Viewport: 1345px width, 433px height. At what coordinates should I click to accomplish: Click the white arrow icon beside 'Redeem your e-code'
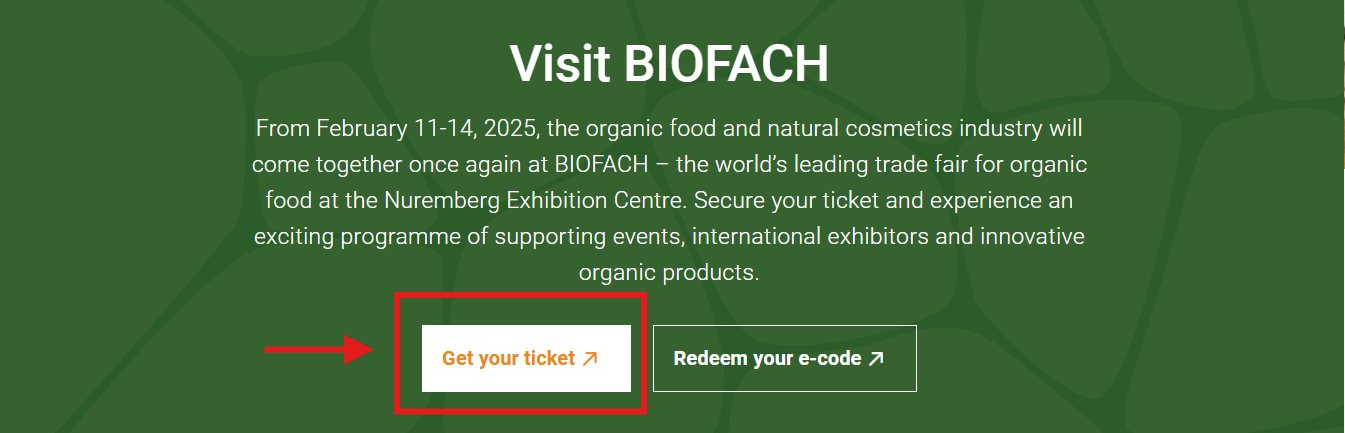(x=876, y=358)
